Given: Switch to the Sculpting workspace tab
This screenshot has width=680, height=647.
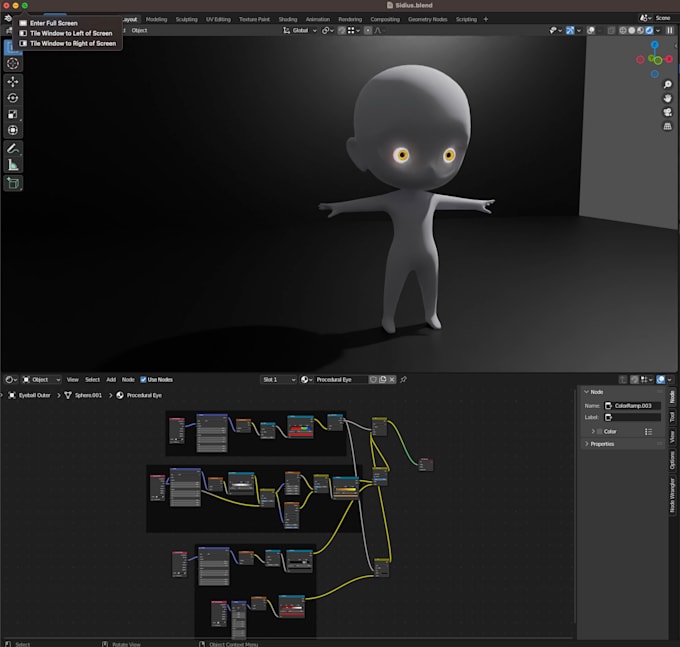Looking at the screenshot, I should point(187,19).
